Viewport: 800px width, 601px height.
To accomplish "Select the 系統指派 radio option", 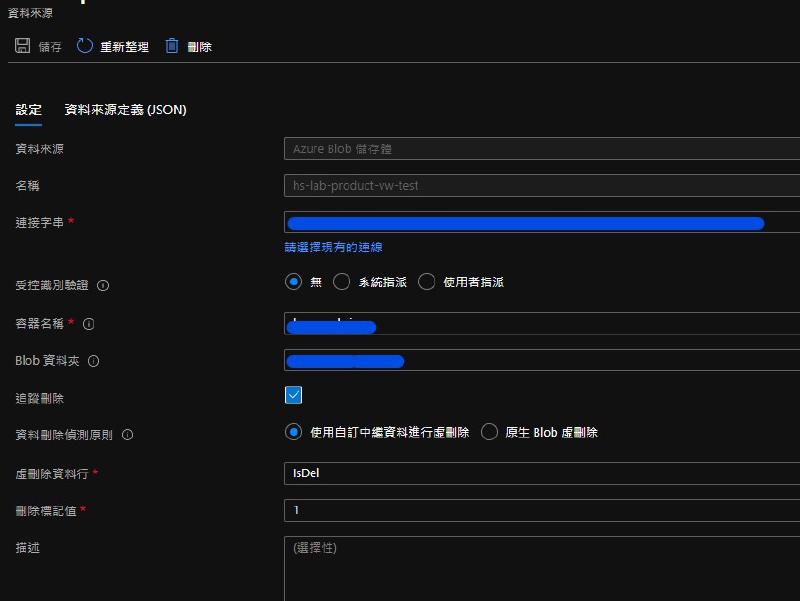I will (342, 282).
